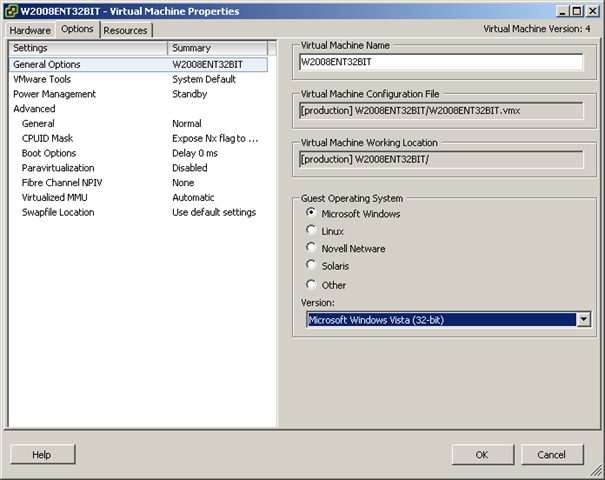Choose the Swapfile Location setting

point(58,212)
